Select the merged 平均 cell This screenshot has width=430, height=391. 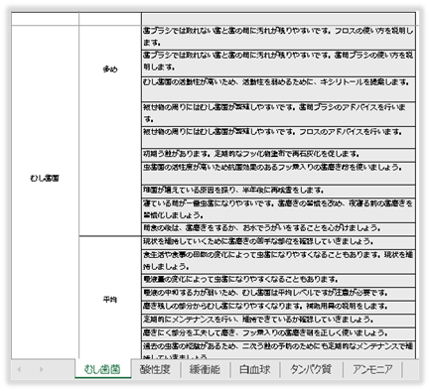(110, 297)
